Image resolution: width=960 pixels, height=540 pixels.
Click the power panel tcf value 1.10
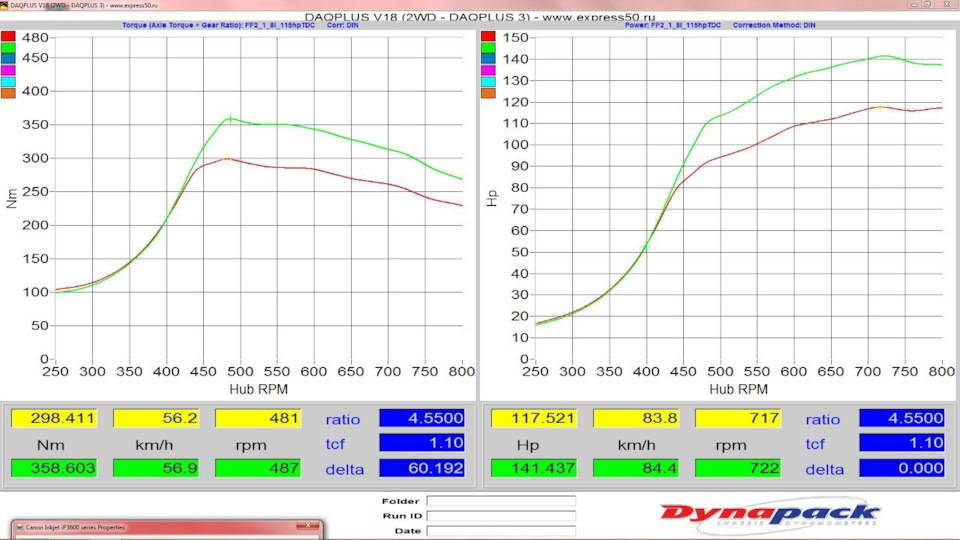(x=901, y=443)
